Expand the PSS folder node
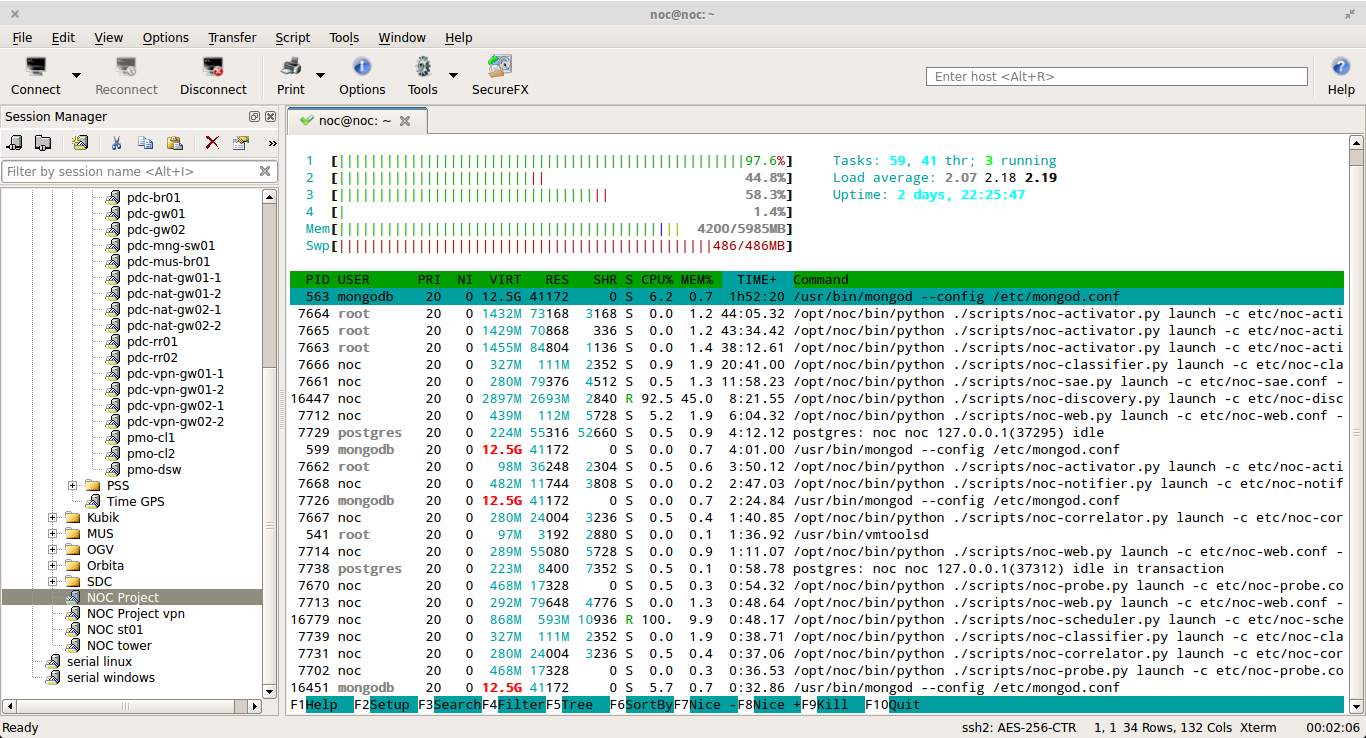1366x738 pixels. [x=73, y=486]
